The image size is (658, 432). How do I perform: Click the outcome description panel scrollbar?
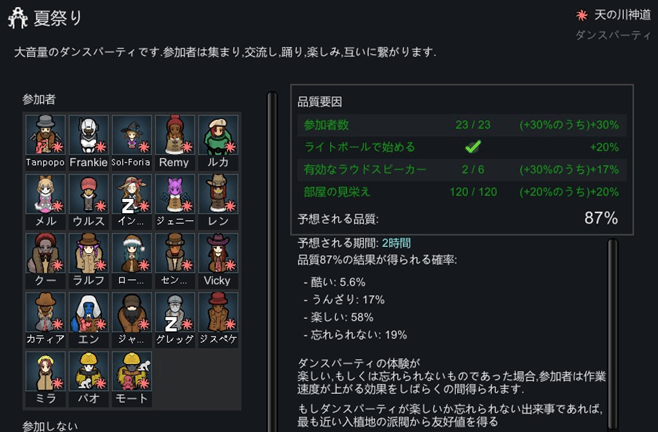[x=613, y=335]
